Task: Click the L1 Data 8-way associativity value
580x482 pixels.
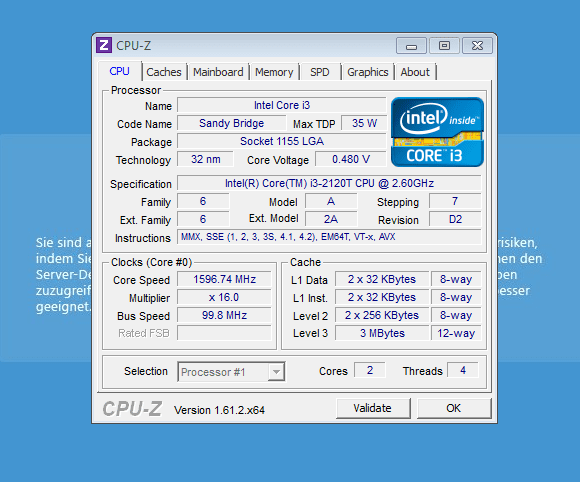Action: click(456, 279)
